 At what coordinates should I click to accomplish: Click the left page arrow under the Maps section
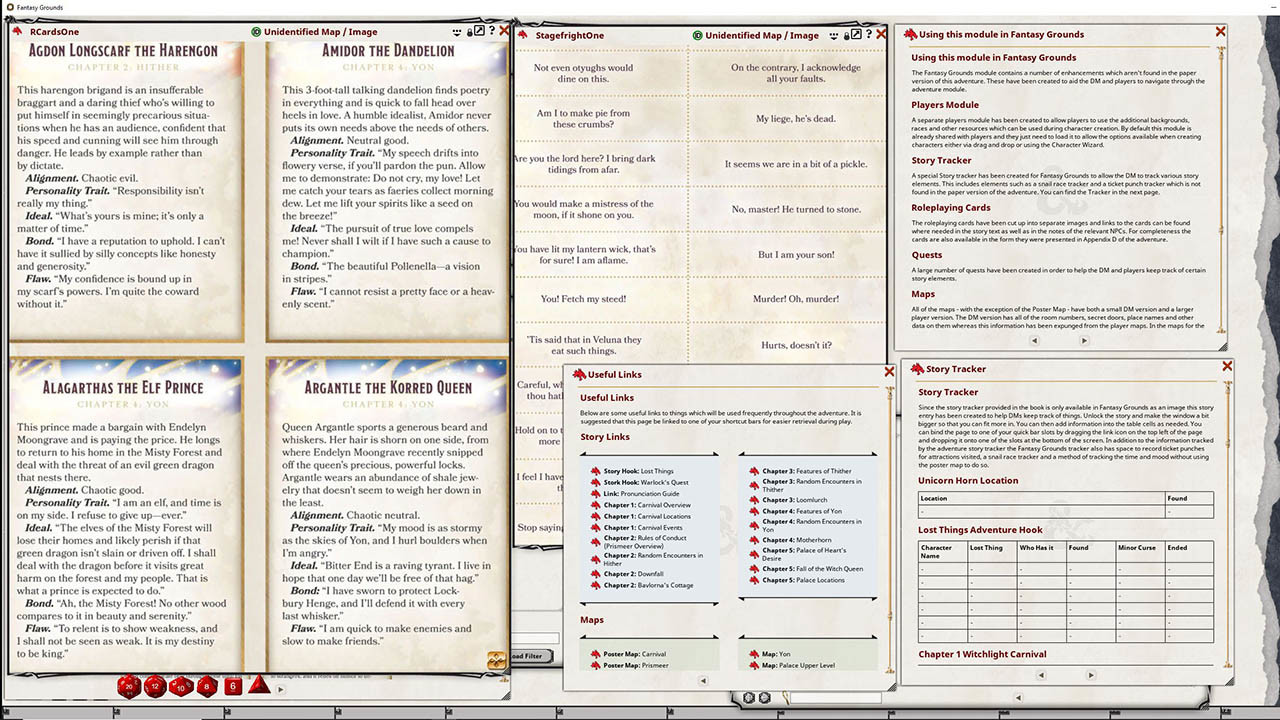pyautogui.click(x=703, y=681)
